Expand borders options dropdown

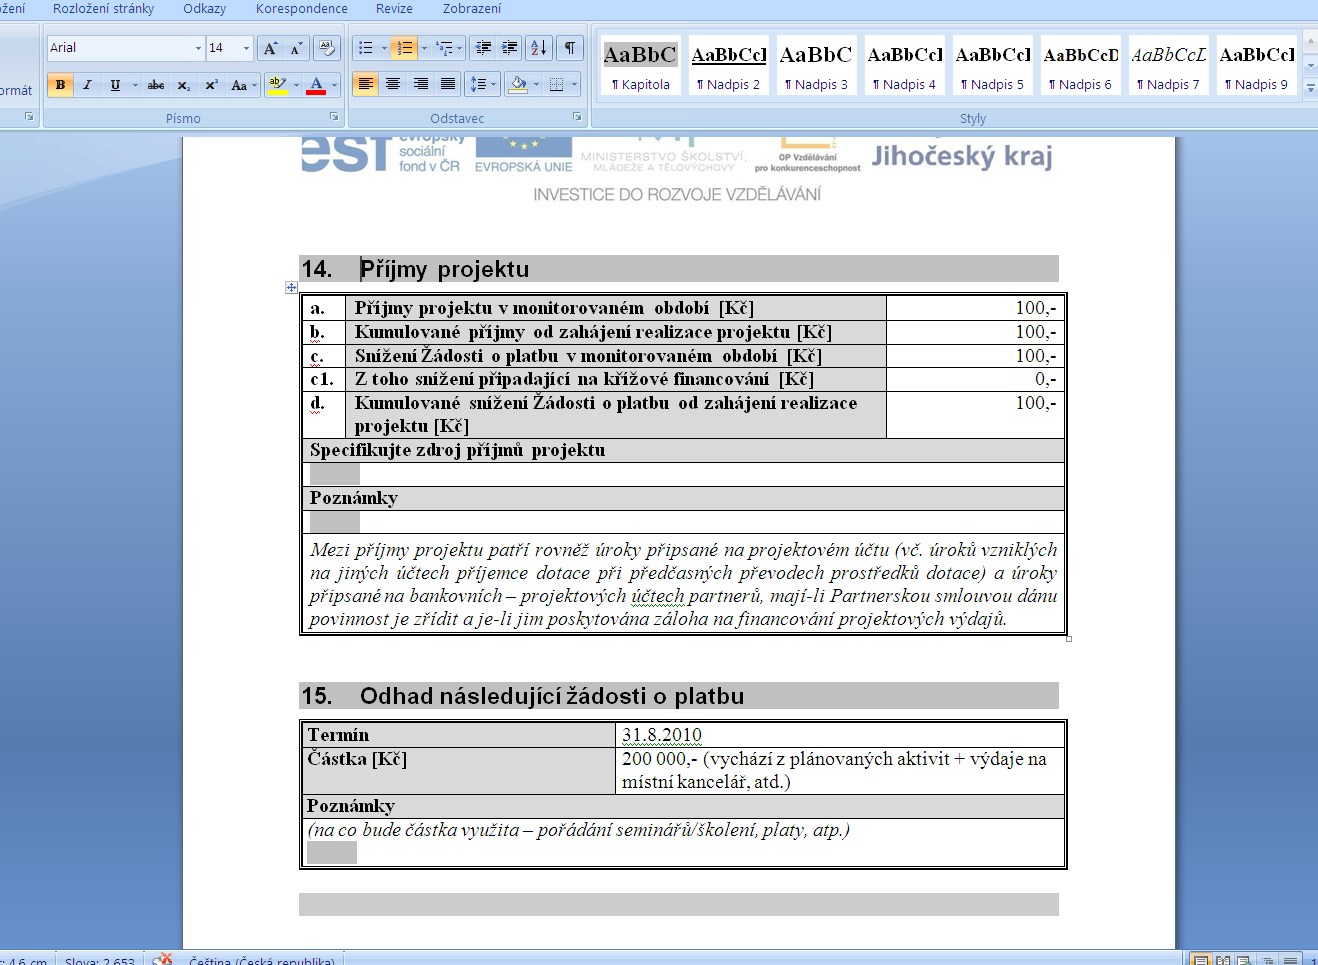pyautogui.click(x=575, y=85)
